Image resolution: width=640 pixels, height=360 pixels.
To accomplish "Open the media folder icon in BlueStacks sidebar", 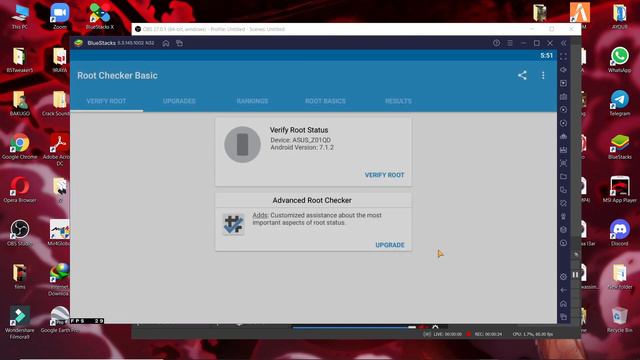I will [564, 176].
